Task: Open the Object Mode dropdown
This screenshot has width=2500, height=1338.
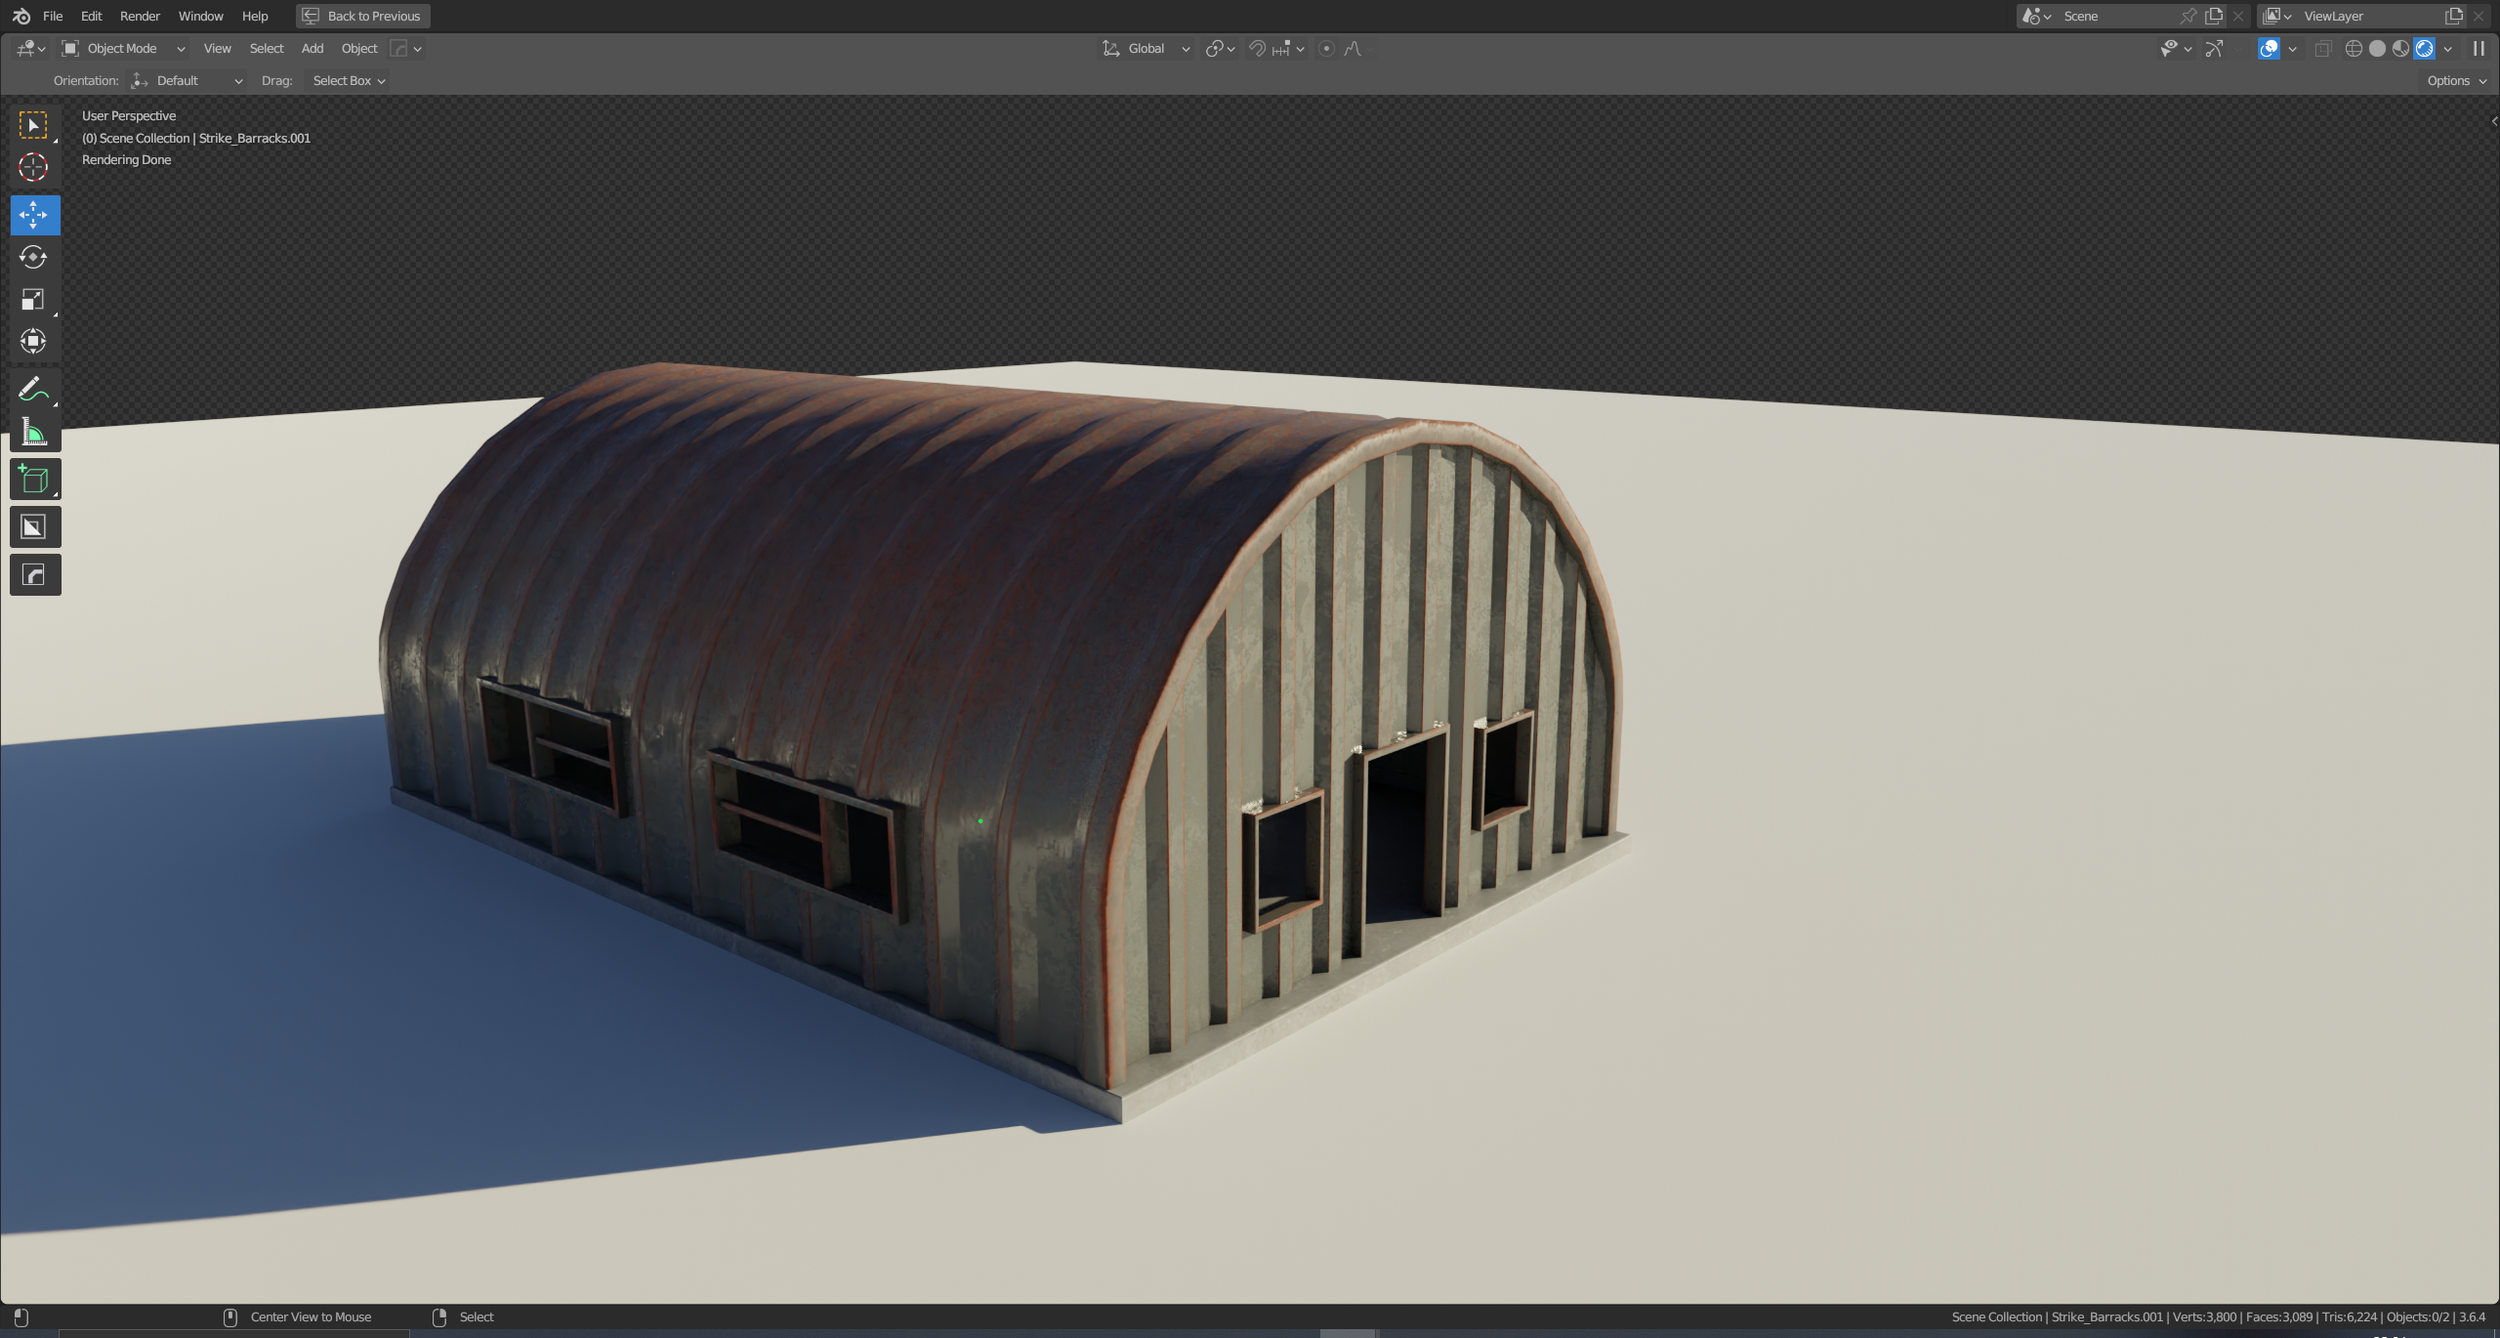Action: click(123, 48)
